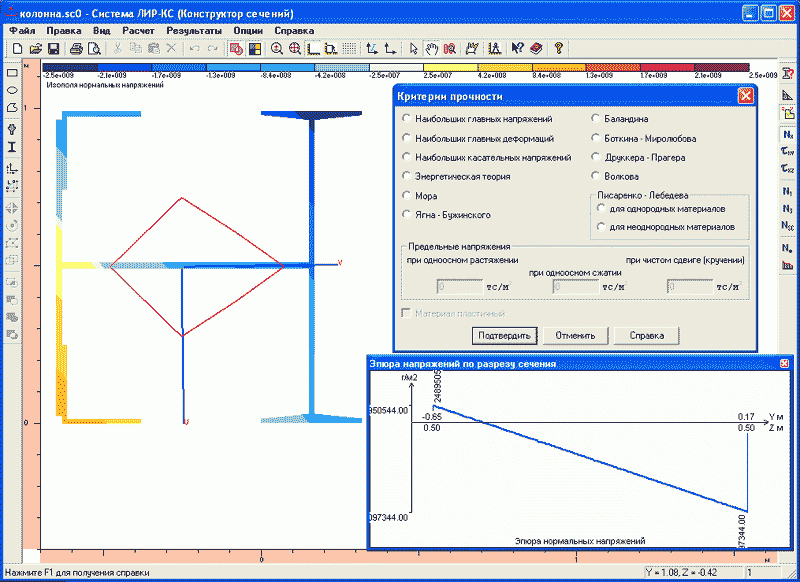Select the I-beam profile tool
800x582 pixels.
tap(12, 147)
